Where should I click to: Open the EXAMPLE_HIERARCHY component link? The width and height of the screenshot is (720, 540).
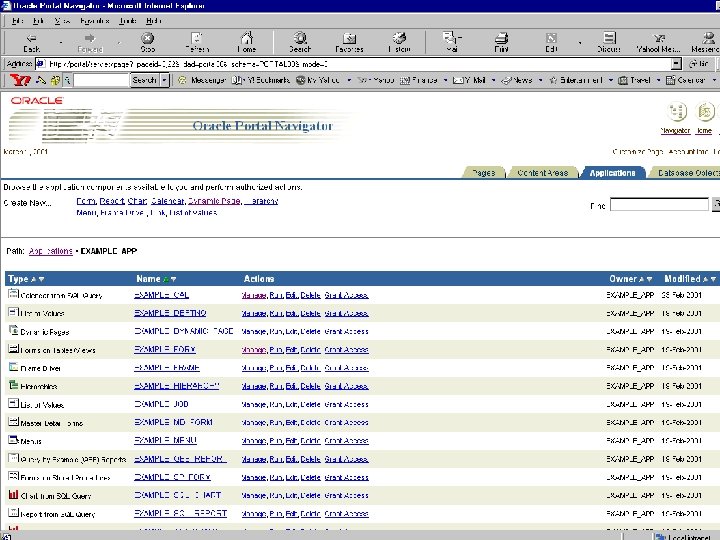coord(176,386)
